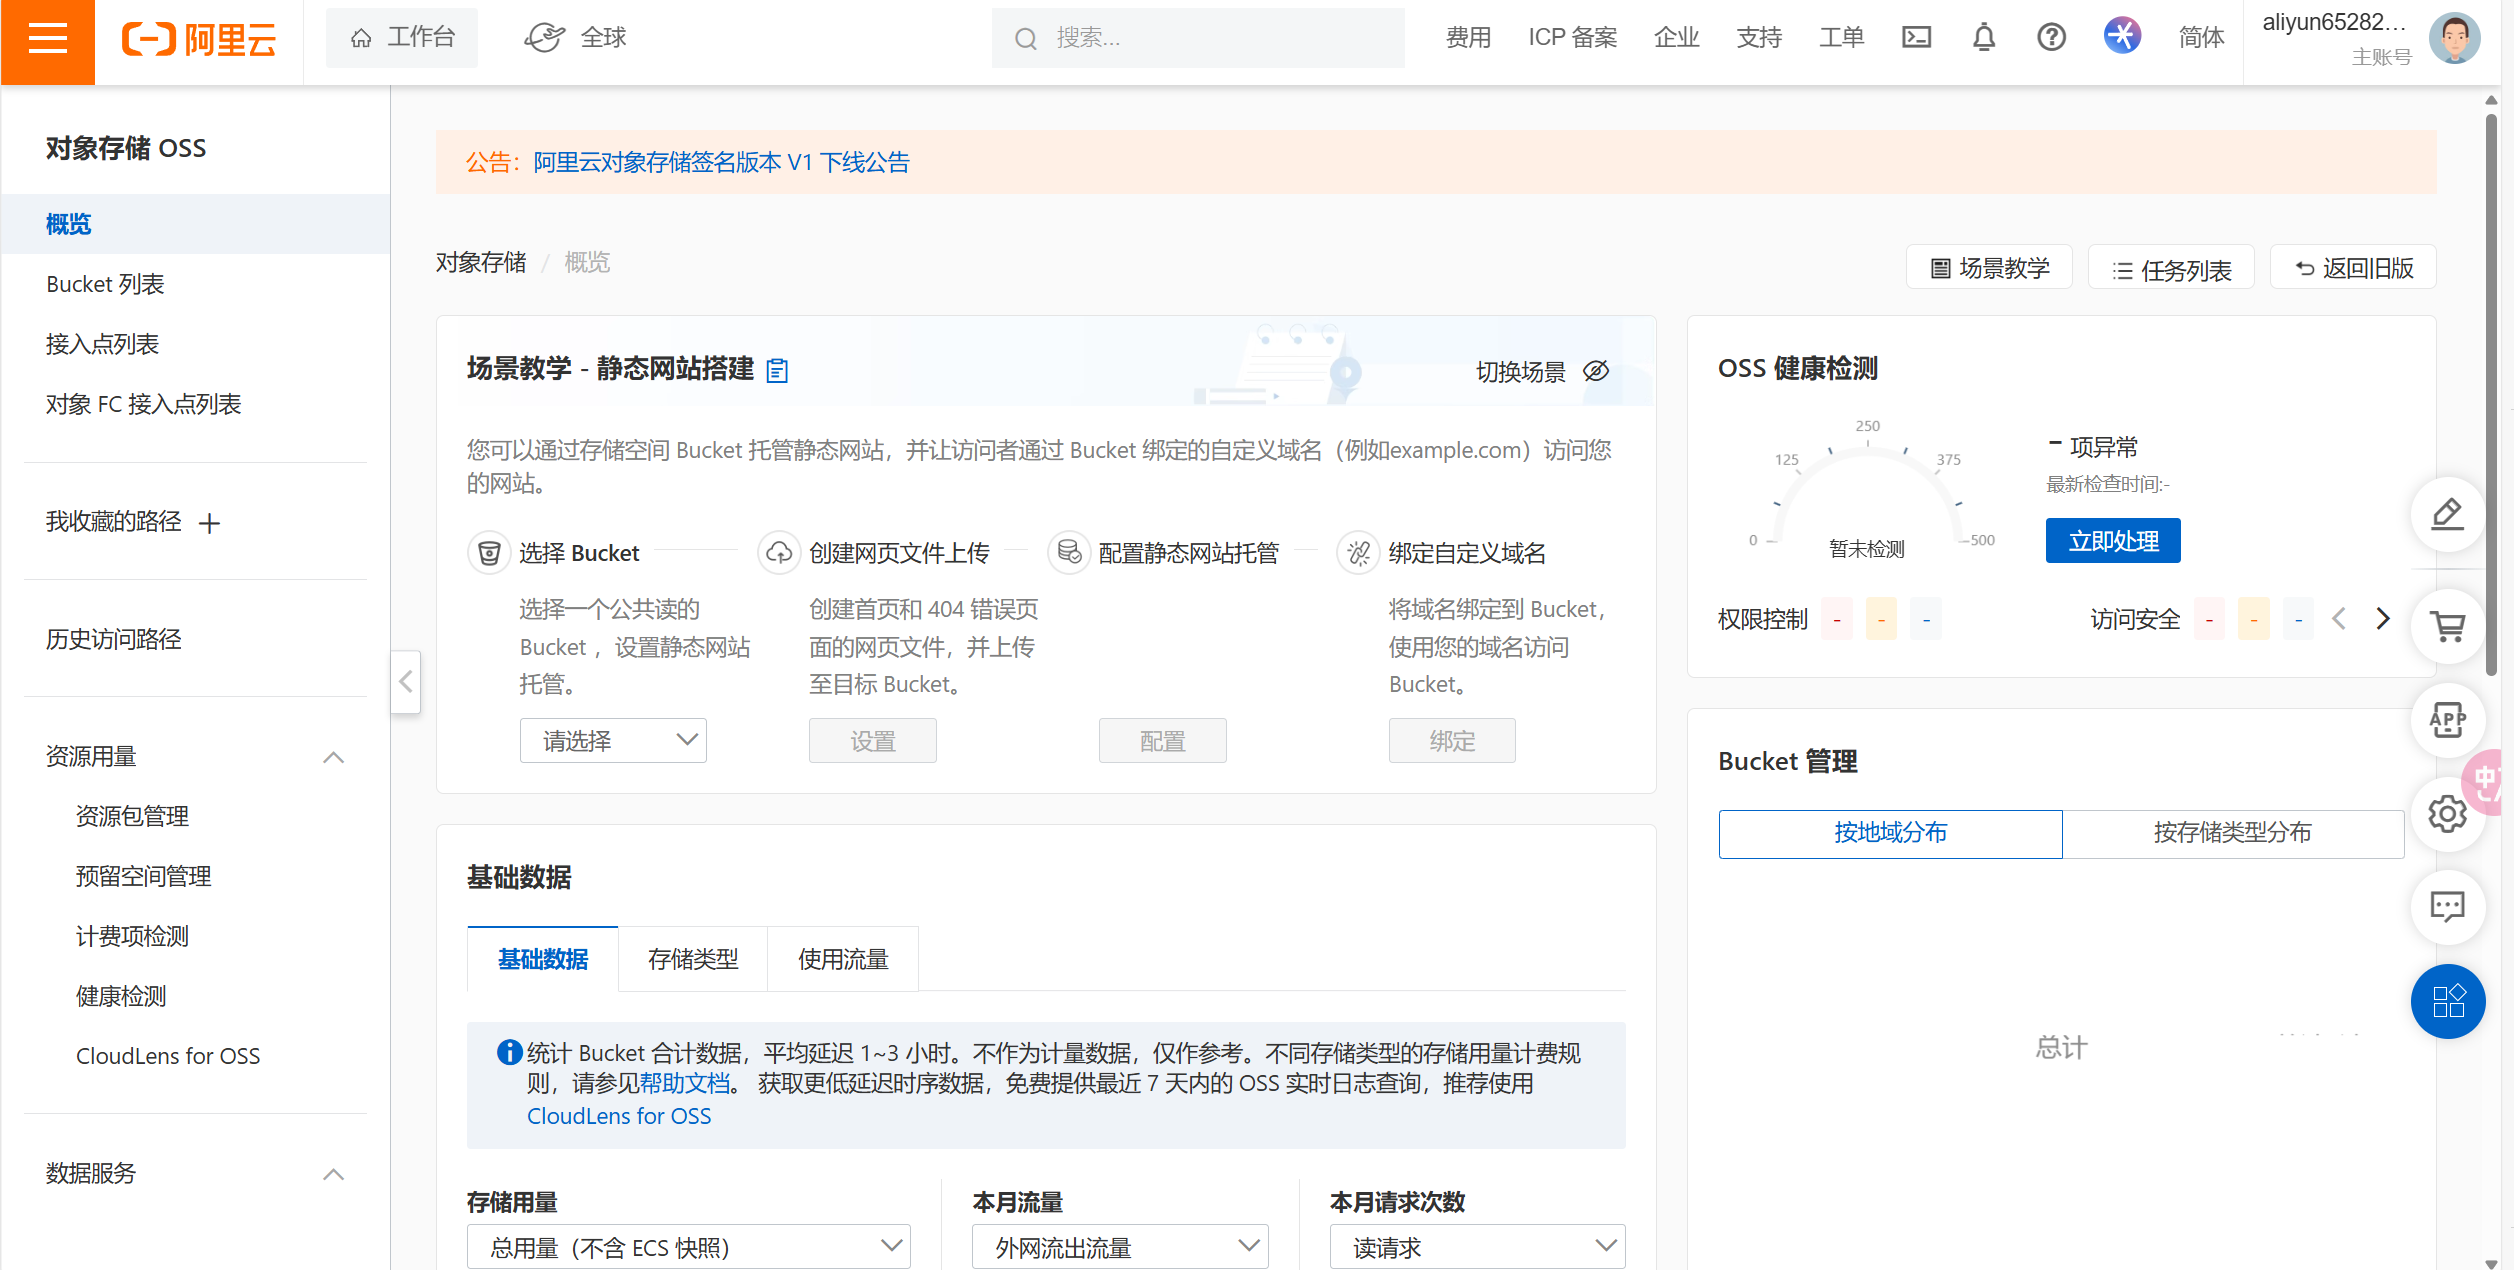The width and height of the screenshot is (2514, 1270).
Task: Open the V1 signature offline announcement link
Action: (721, 162)
